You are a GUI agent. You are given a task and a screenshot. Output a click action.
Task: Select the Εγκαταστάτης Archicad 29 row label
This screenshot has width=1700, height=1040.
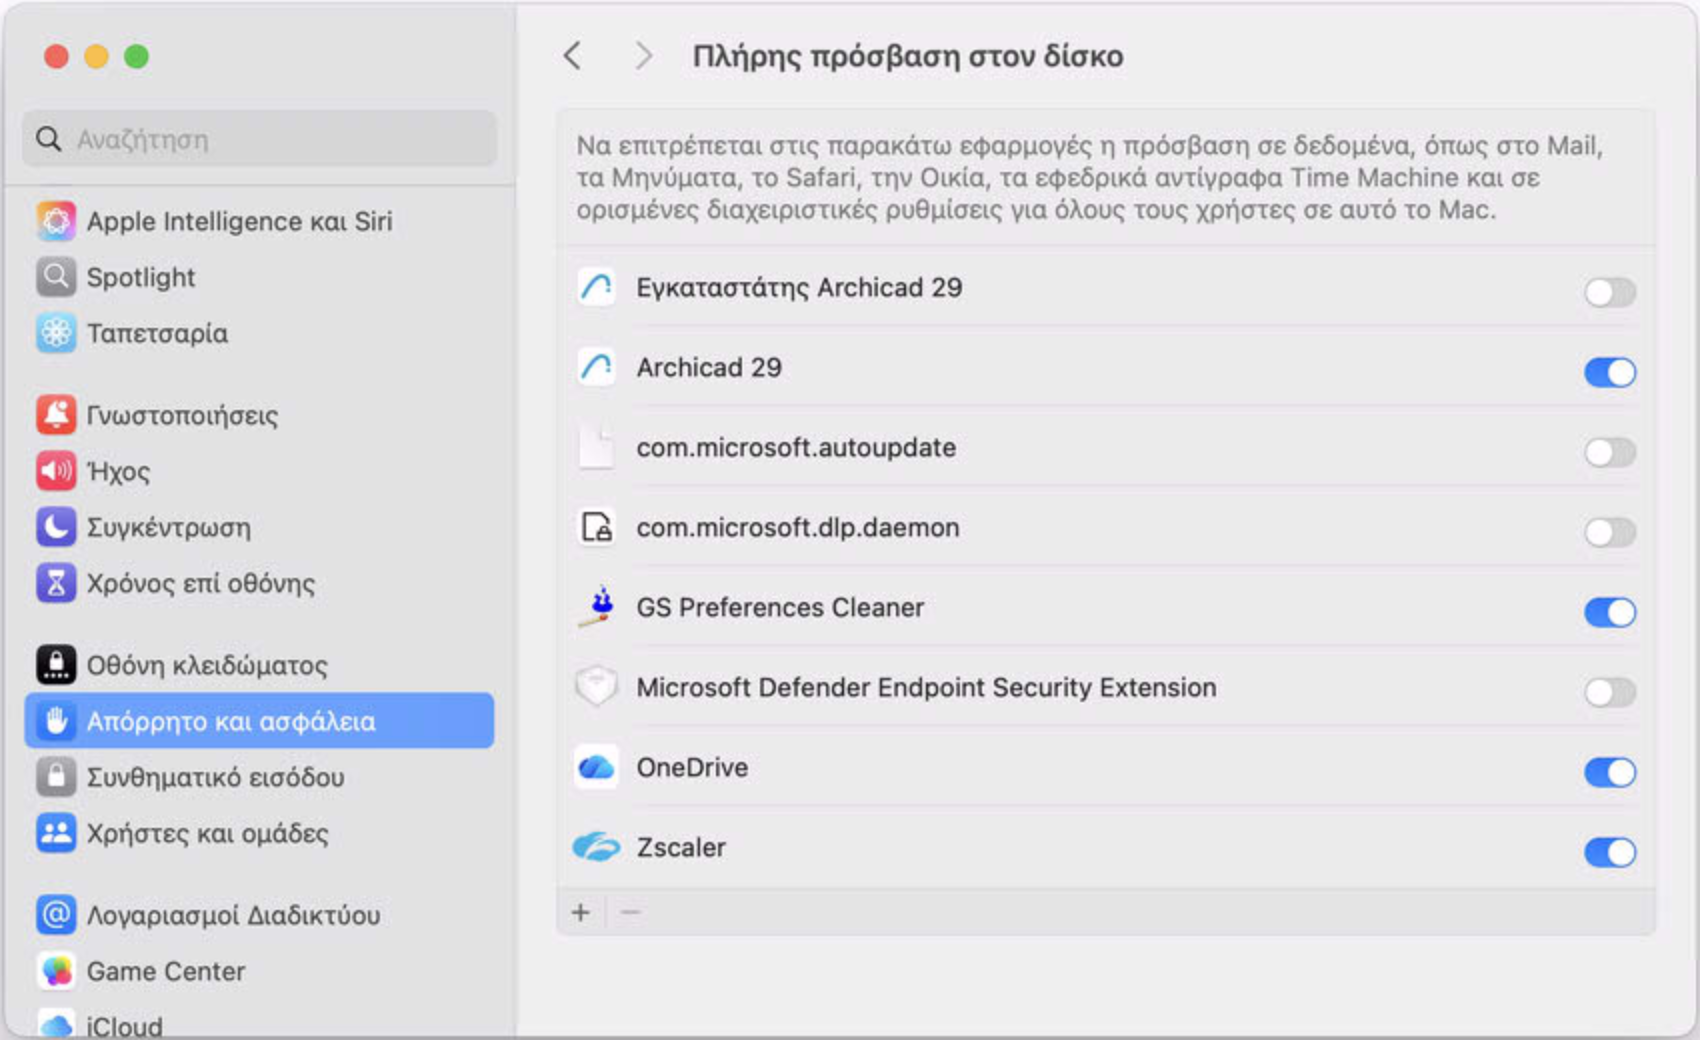799,288
